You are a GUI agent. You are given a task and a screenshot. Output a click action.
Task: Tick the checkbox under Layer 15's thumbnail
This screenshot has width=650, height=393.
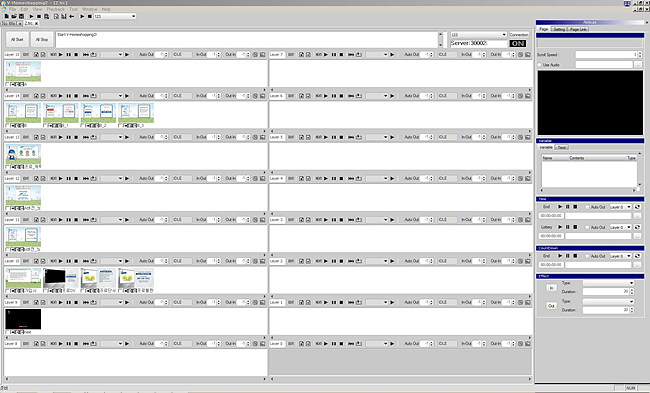(x=7, y=84)
